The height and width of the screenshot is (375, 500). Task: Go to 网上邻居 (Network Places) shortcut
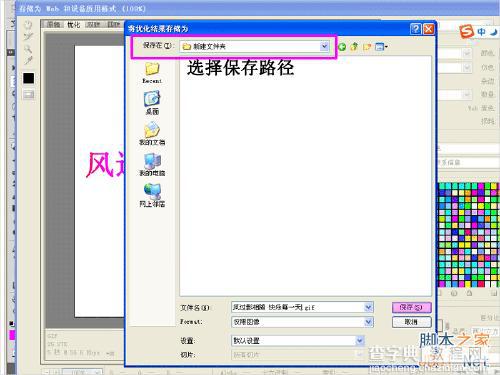point(152,195)
